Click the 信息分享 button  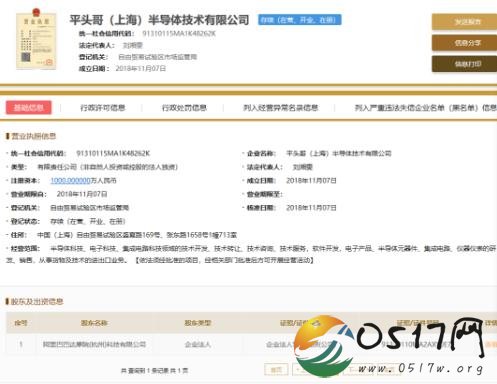point(464,43)
